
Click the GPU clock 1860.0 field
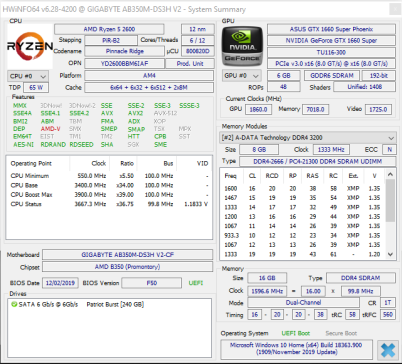click(258, 109)
